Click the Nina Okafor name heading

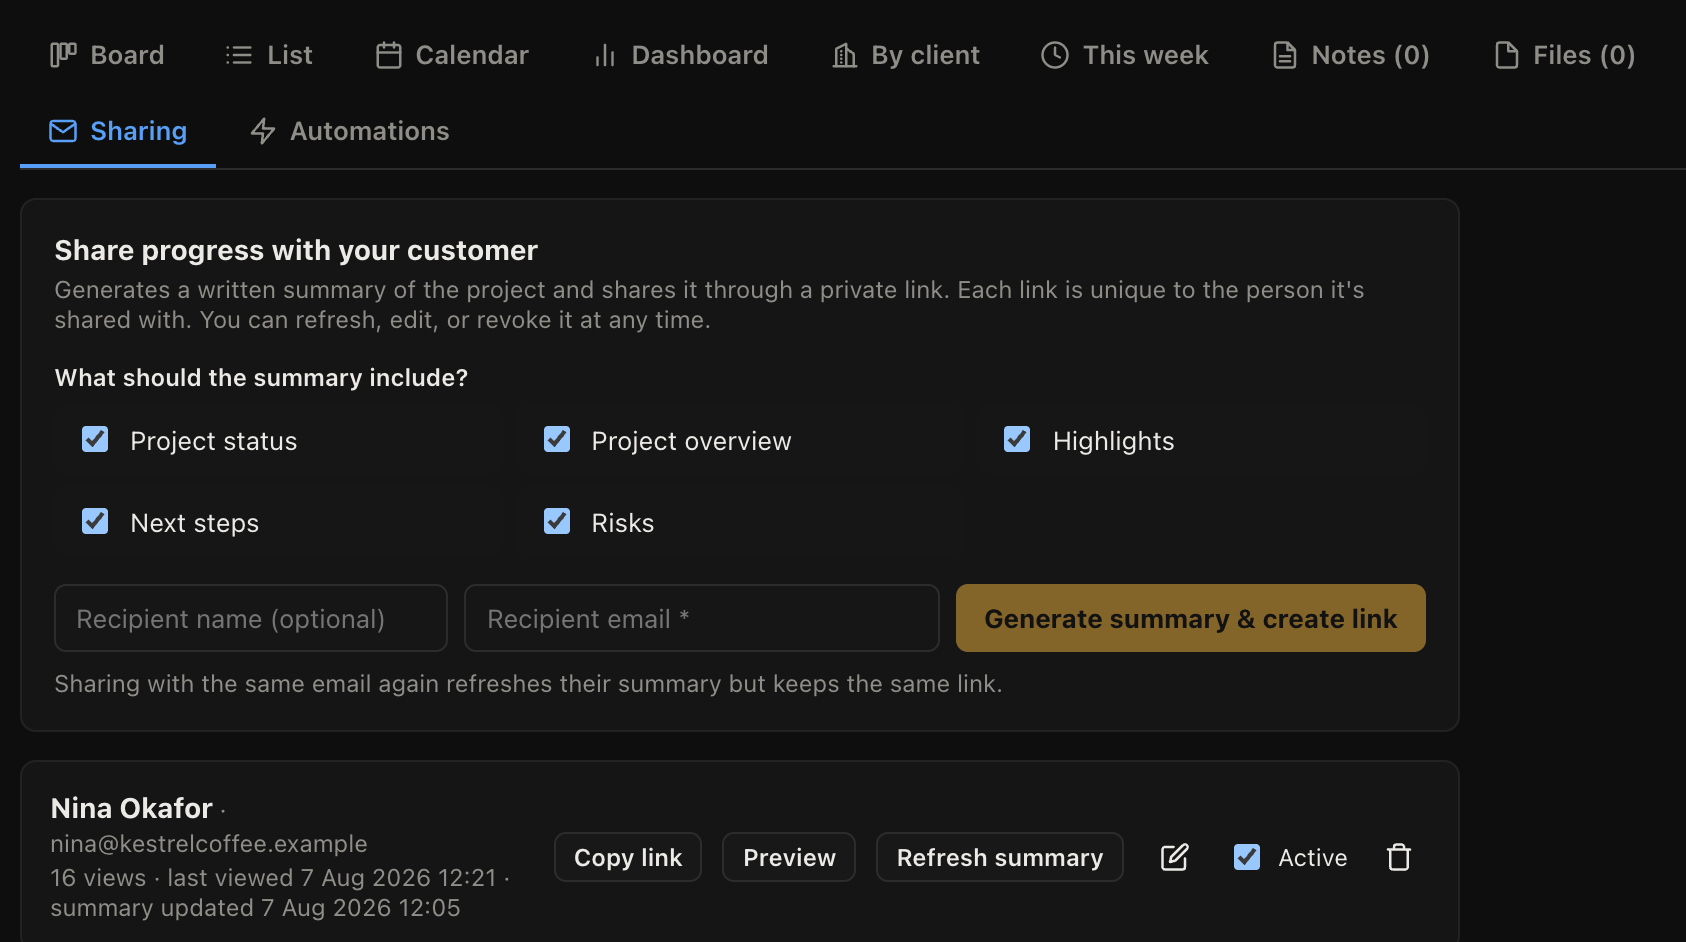(x=132, y=808)
